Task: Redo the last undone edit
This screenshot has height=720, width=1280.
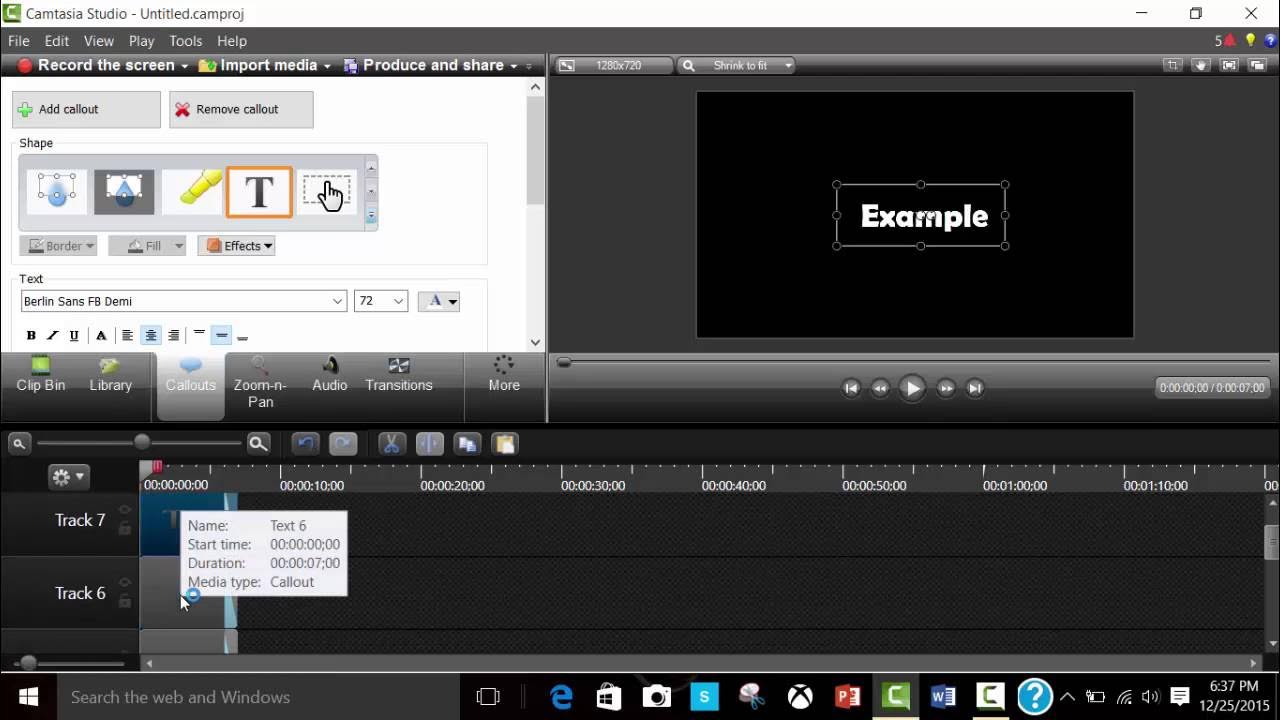Action: [x=343, y=444]
